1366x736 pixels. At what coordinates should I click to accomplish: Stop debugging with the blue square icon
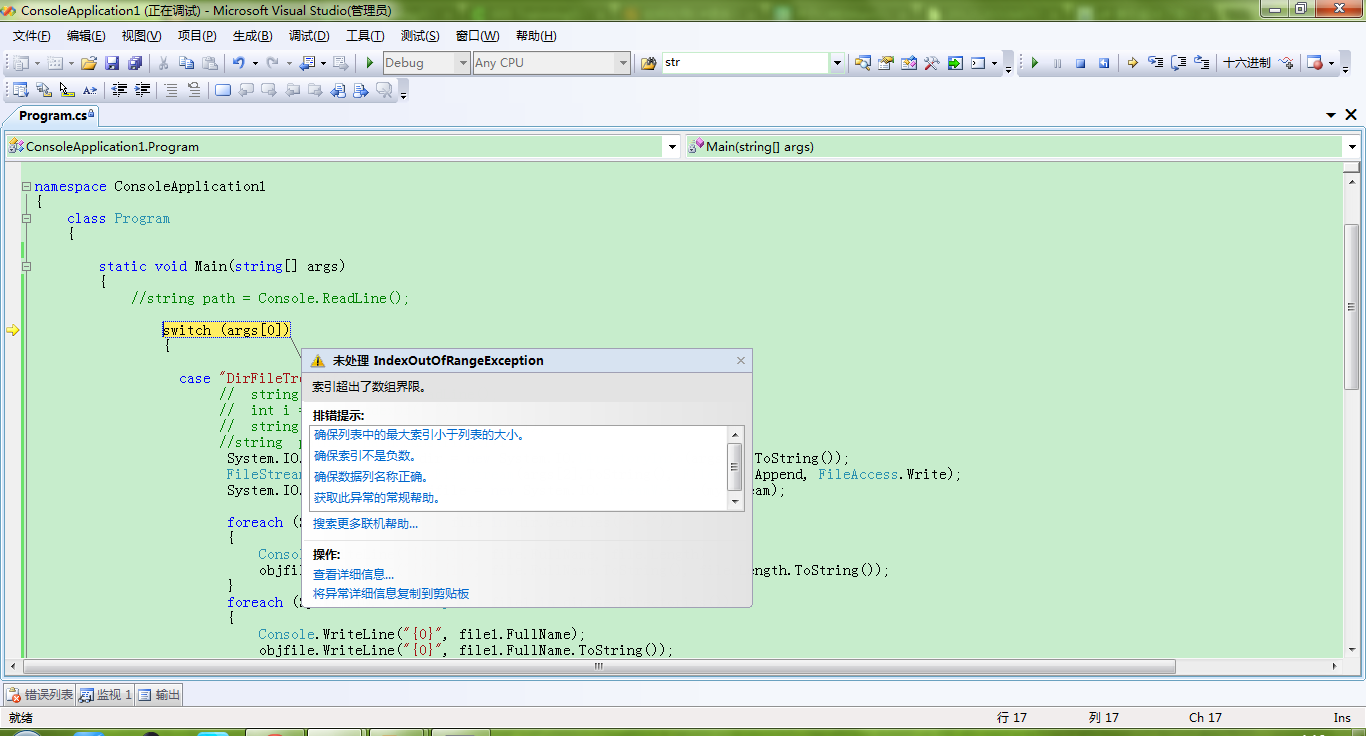tap(1081, 63)
